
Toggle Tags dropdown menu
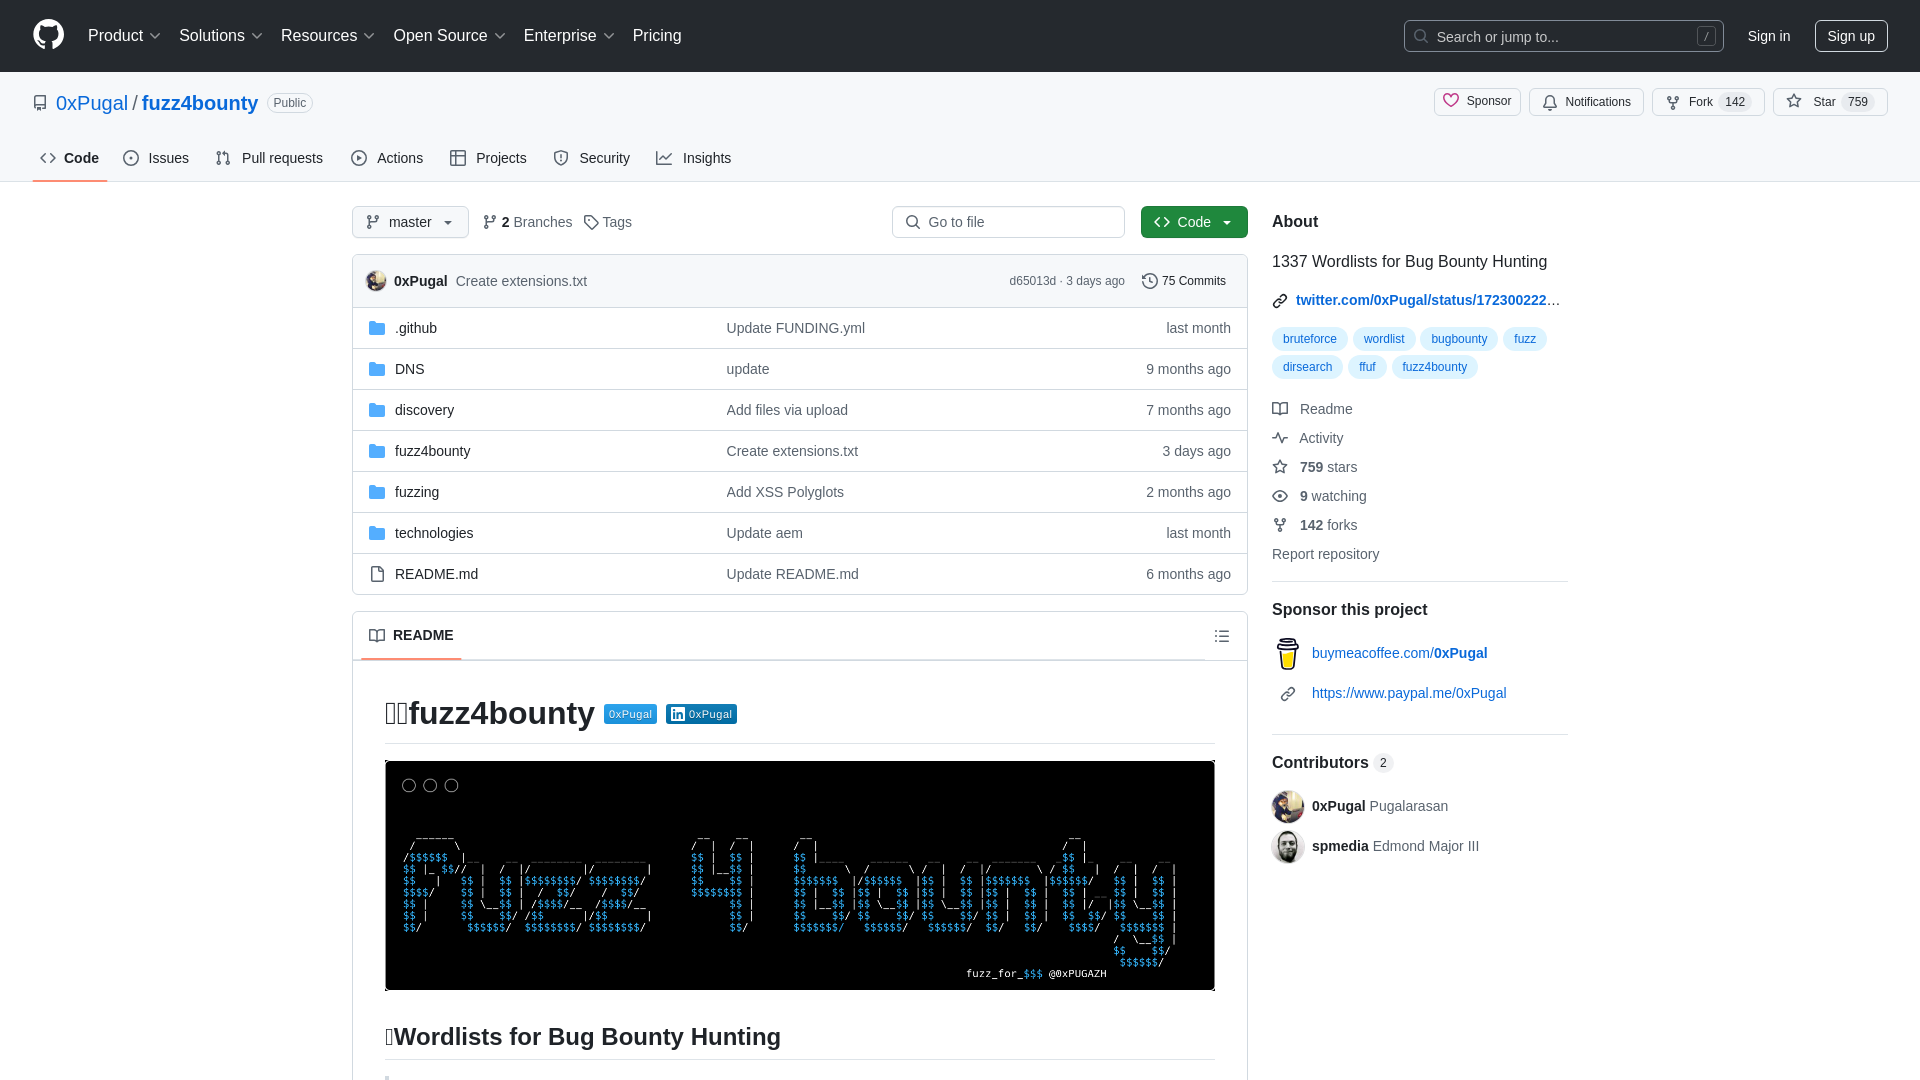click(607, 222)
